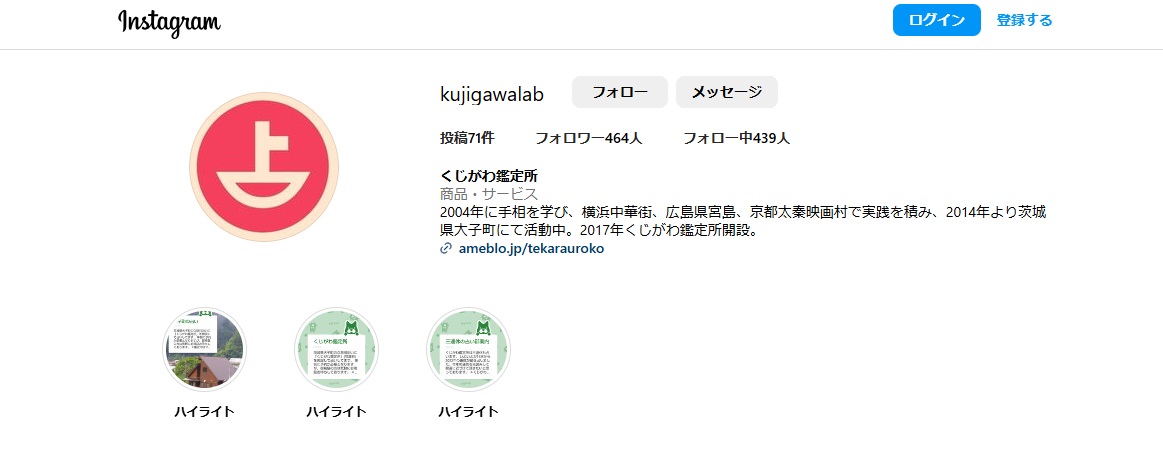Open the フォロー中439人 following list
1163x457 pixels.
pyautogui.click(x=736, y=138)
